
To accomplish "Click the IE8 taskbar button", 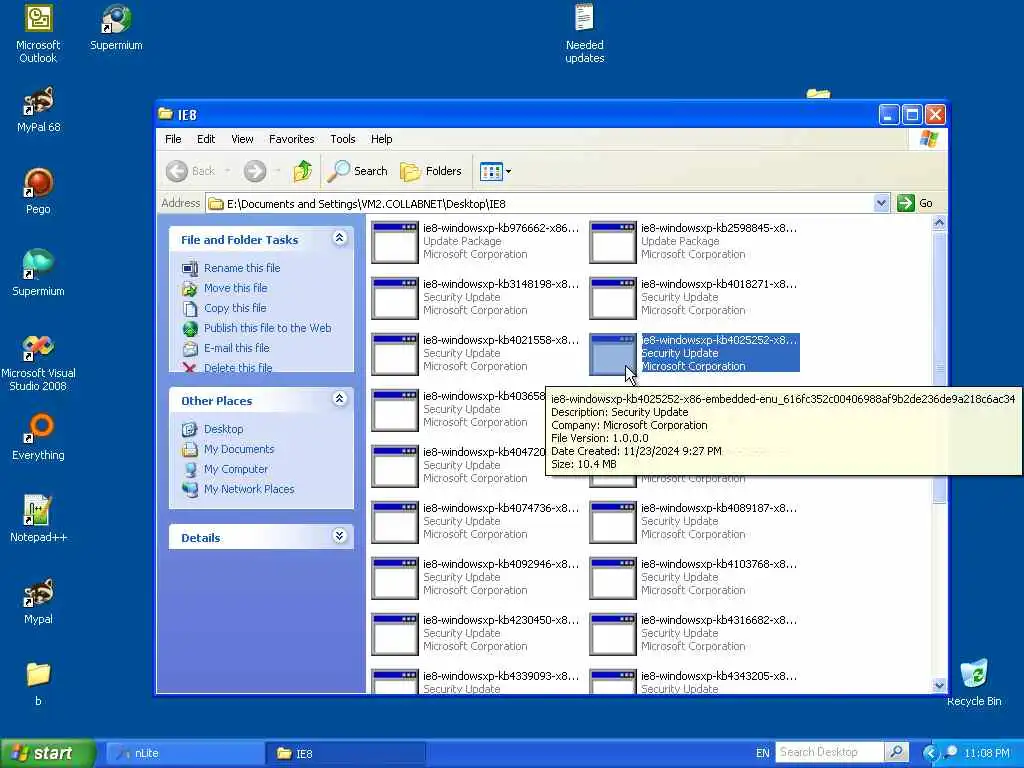I will 346,753.
